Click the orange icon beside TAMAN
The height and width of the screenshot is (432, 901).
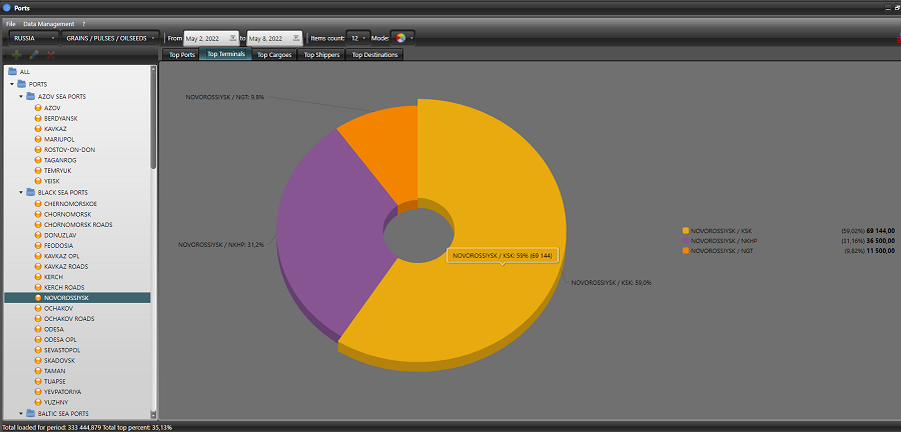pyautogui.click(x=38, y=371)
